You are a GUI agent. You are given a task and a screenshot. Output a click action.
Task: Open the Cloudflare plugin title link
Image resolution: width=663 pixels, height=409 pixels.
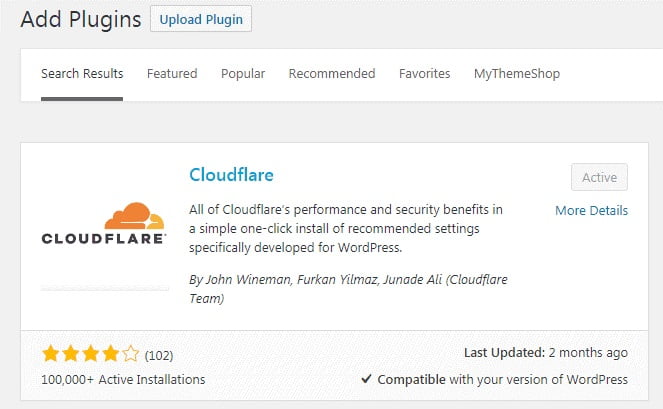point(231,175)
